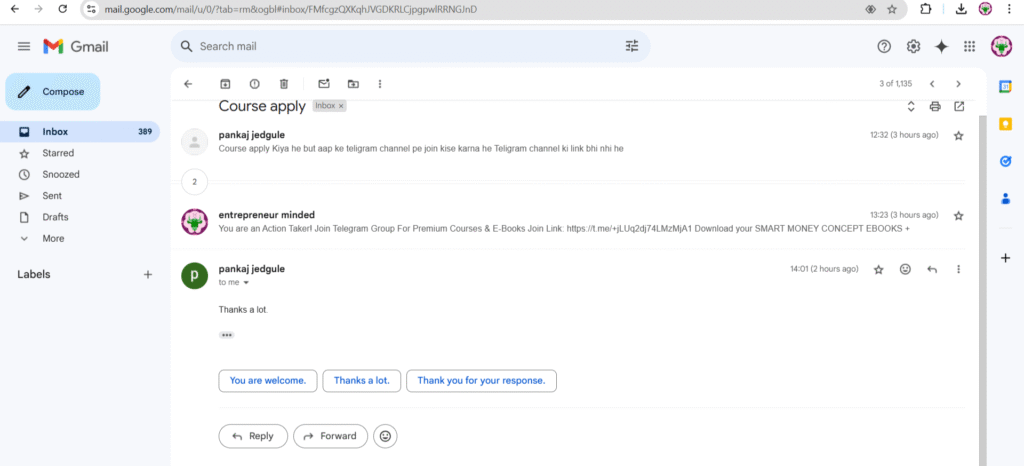The height and width of the screenshot is (466, 1024).
Task: Expand the More section in the sidebar
Action: coord(53,238)
